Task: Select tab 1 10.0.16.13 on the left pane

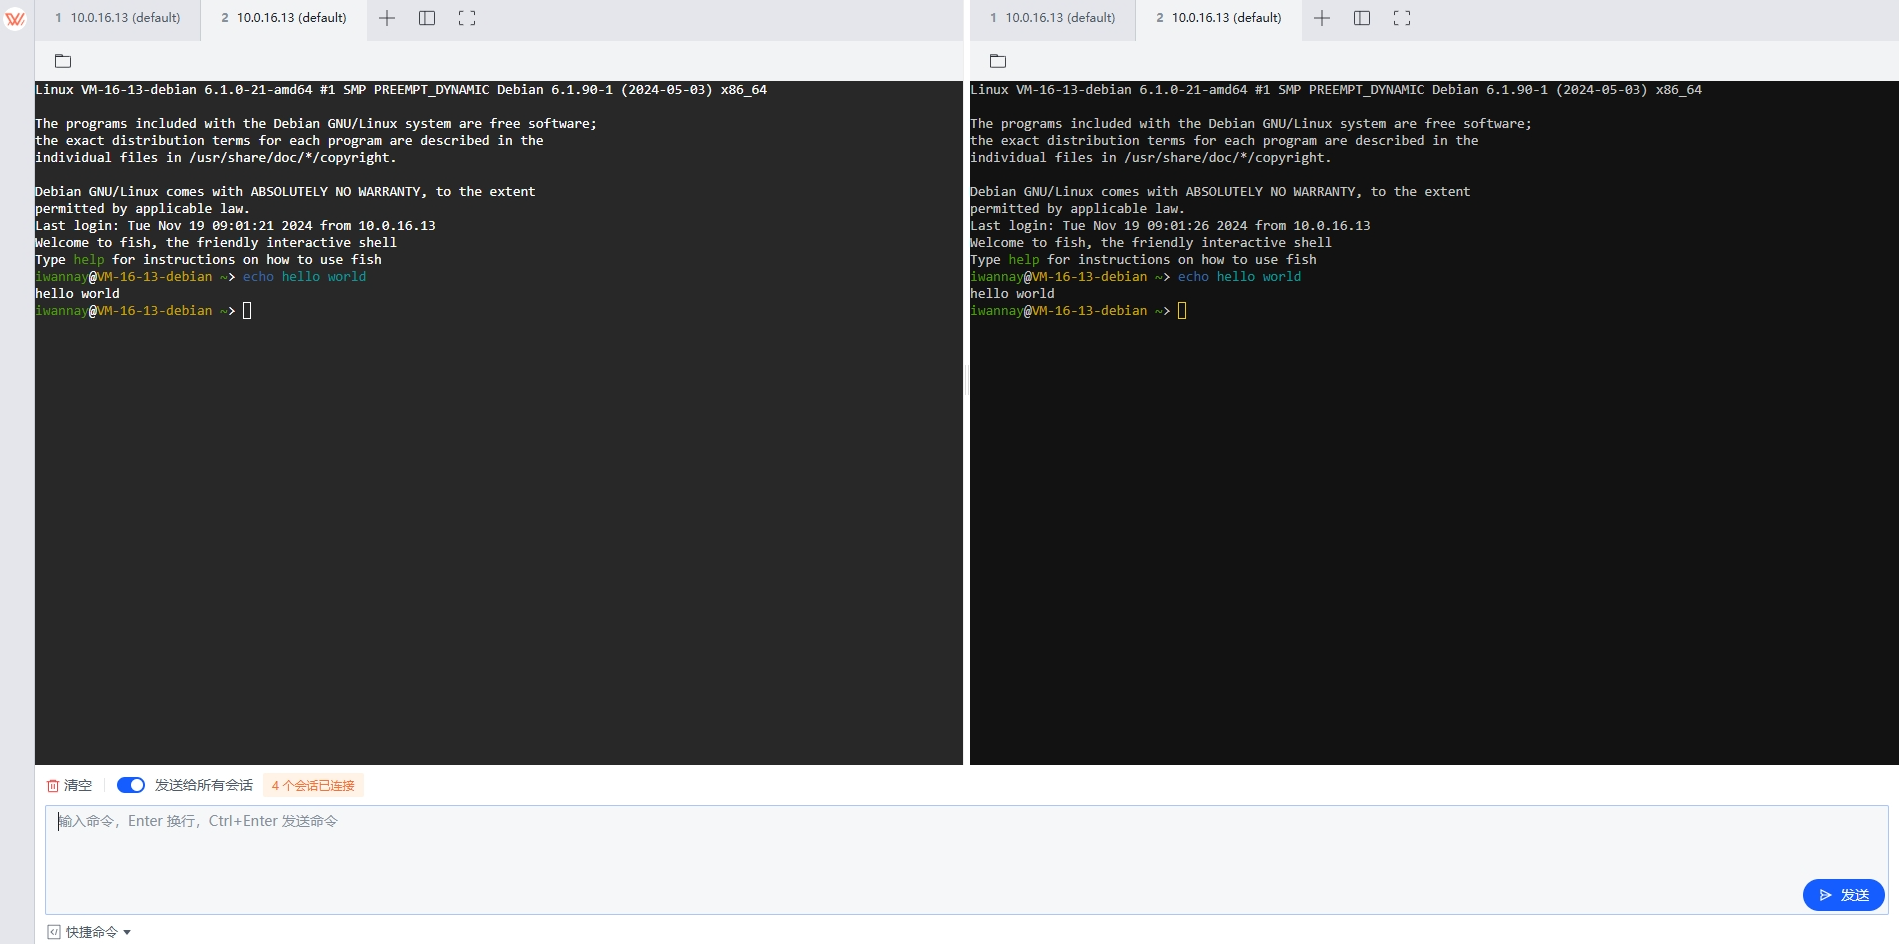Action: pos(115,17)
